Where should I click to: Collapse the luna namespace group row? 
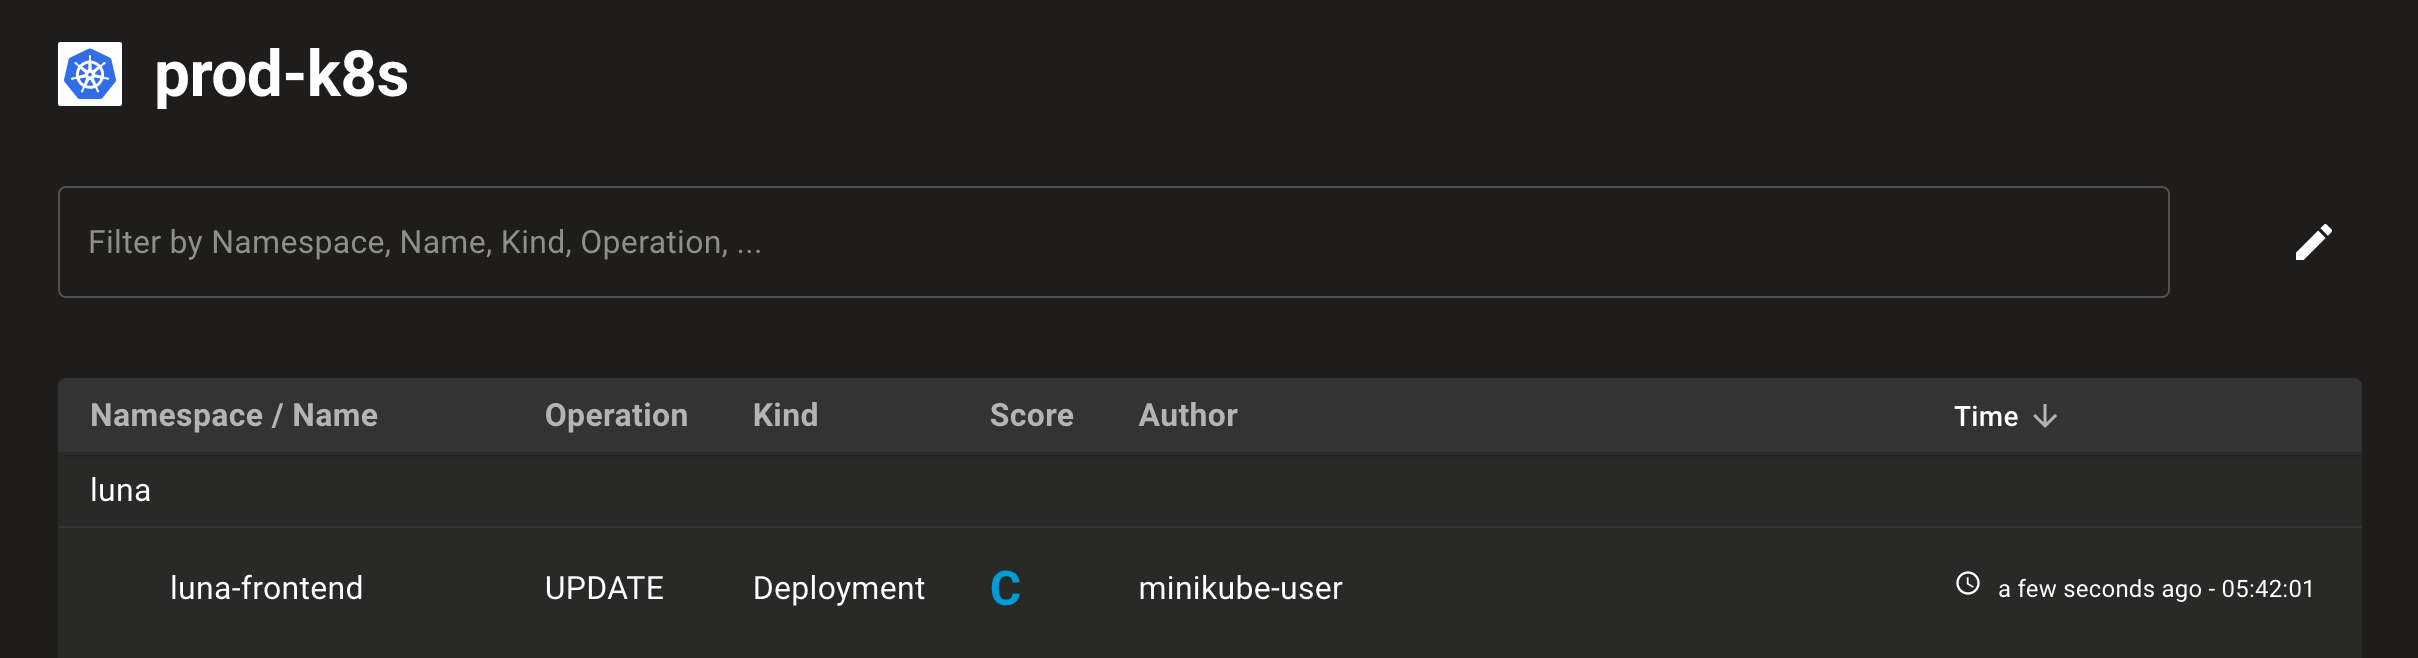120,490
